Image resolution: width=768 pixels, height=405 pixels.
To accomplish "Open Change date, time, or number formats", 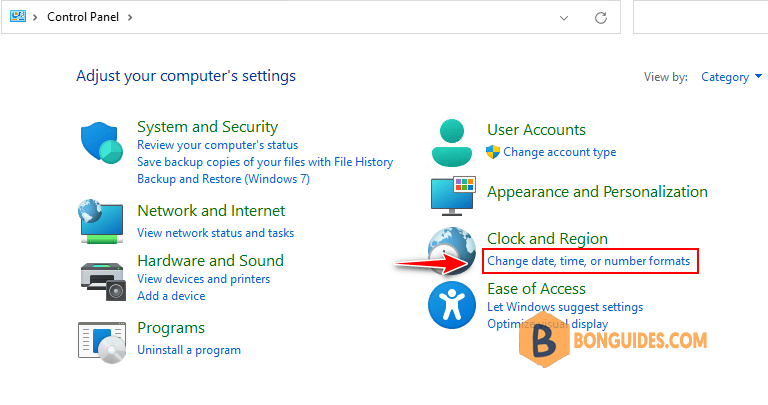I will pyautogui.click(x=588, y=261).
